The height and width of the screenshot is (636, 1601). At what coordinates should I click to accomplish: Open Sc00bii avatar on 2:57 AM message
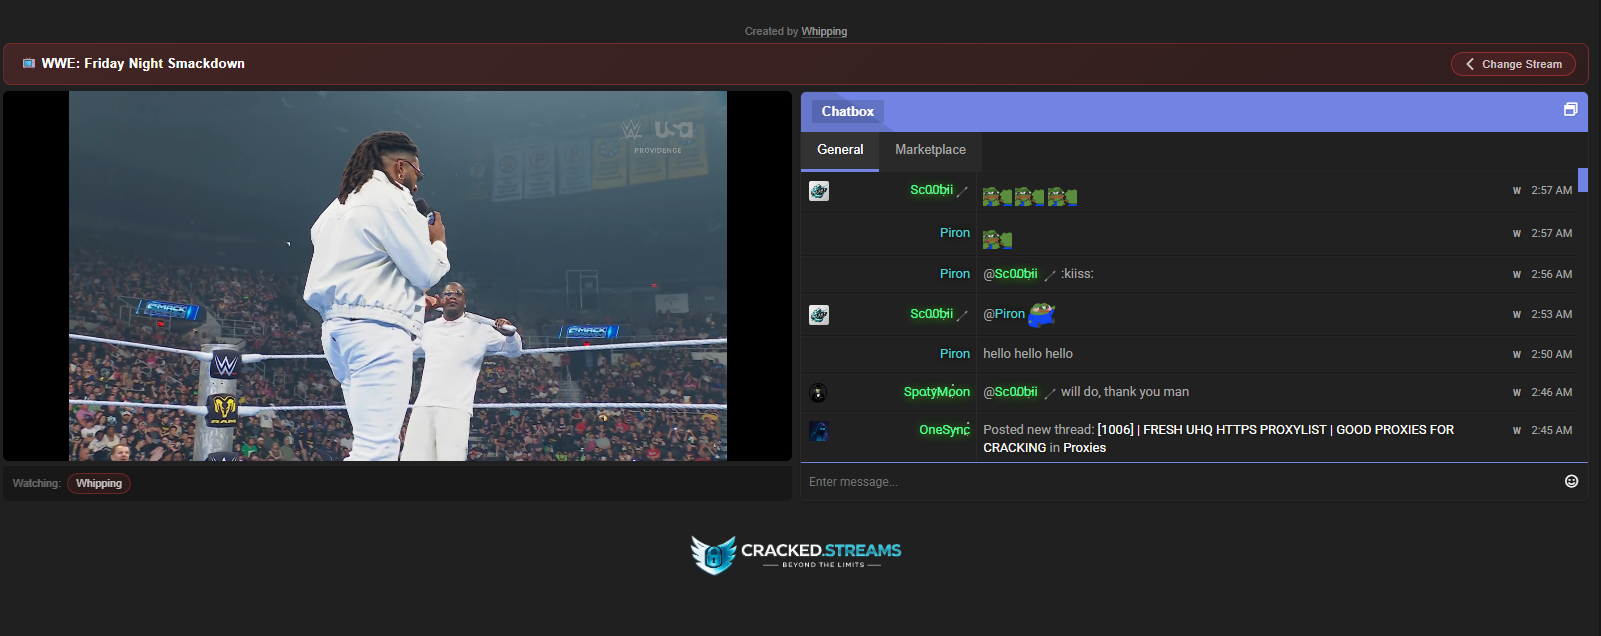[x=819, y=191]
